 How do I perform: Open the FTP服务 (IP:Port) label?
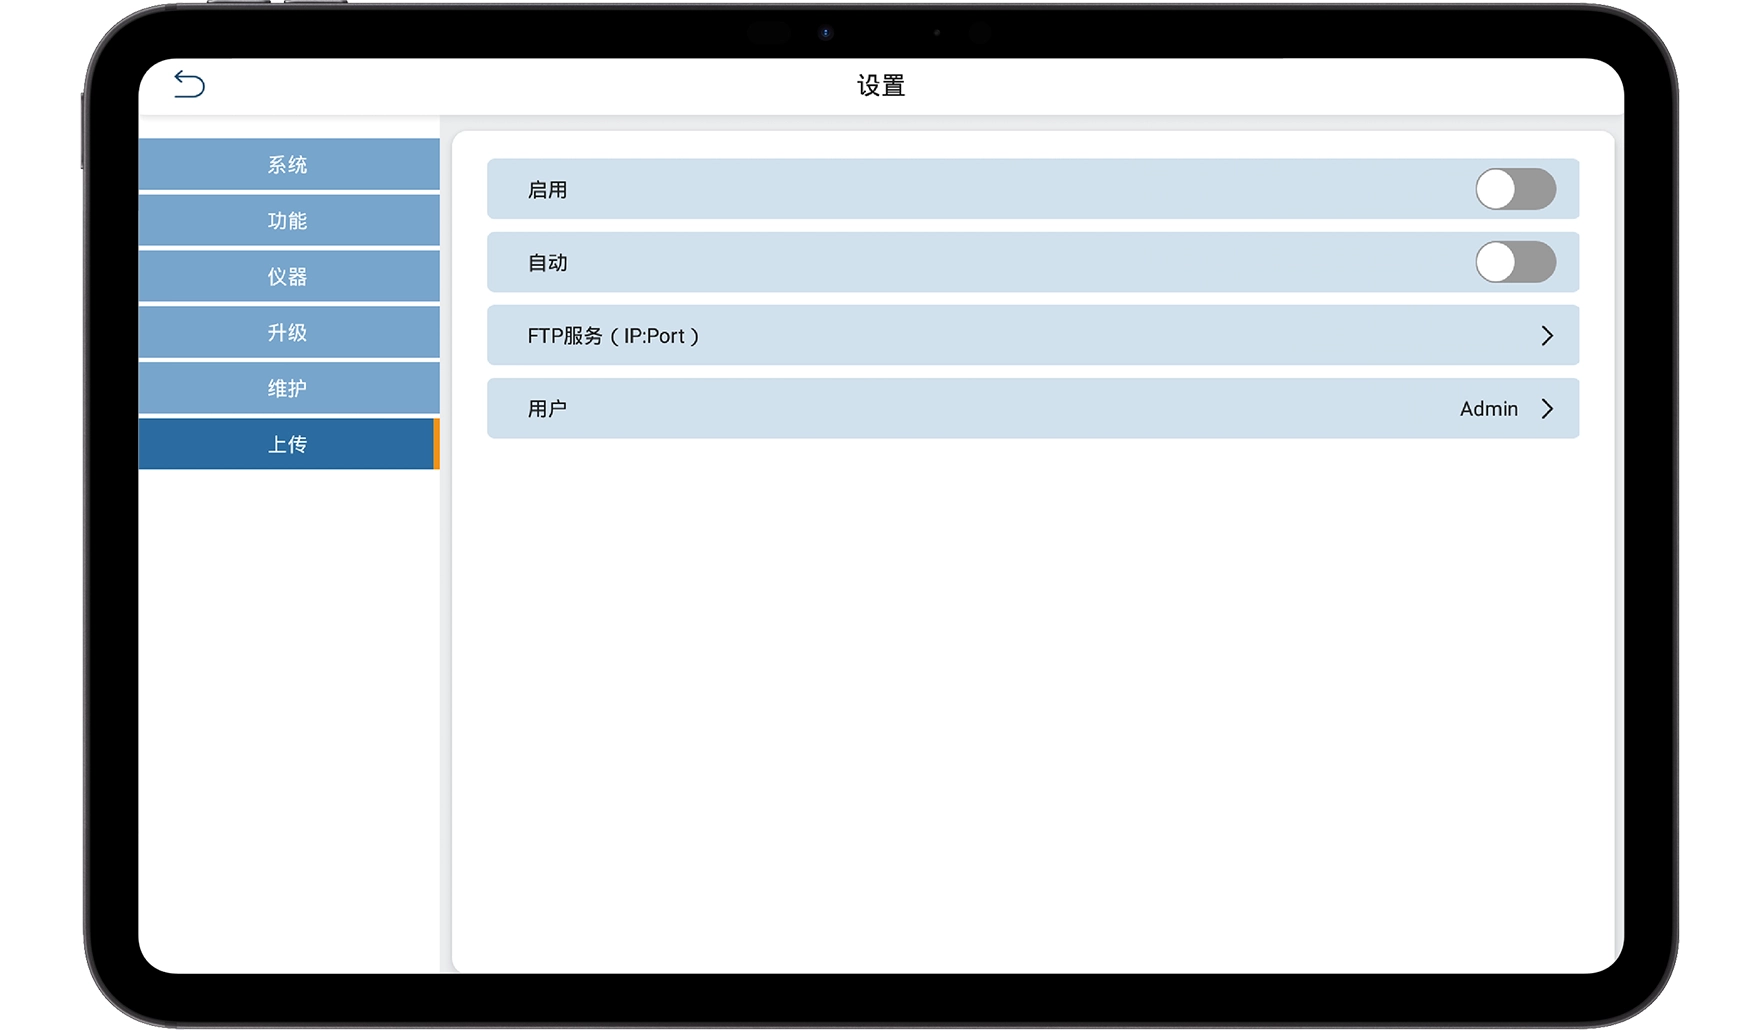(613, 336)
